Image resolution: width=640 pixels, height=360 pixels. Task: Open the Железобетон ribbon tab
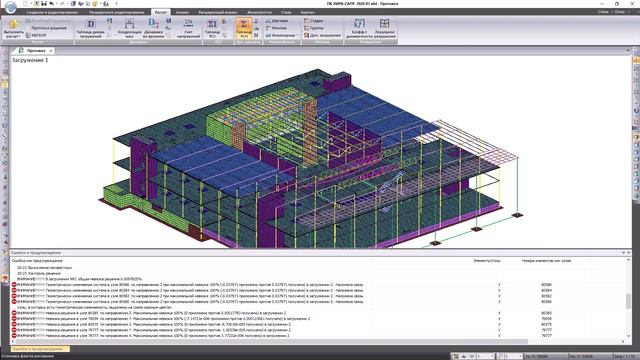coord(260,12)
